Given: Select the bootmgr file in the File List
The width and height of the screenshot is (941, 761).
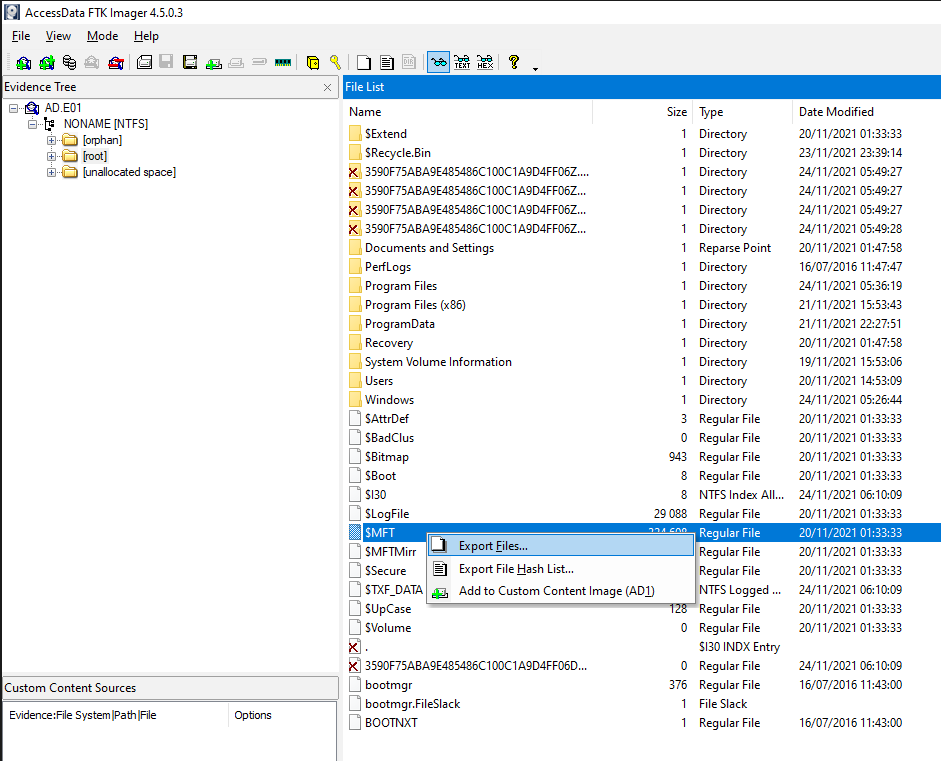Looking at the screenshot, I should pos(389,685).
